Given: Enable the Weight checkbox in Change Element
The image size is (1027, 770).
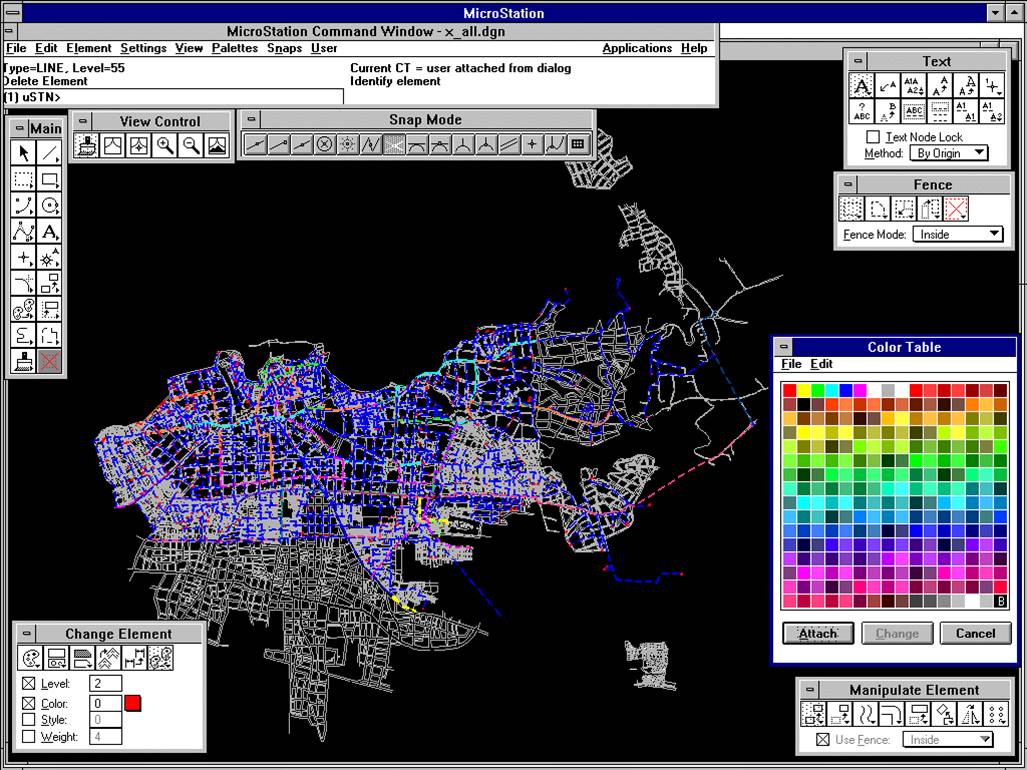Looking at the screenshot, I should click(28, 737).
